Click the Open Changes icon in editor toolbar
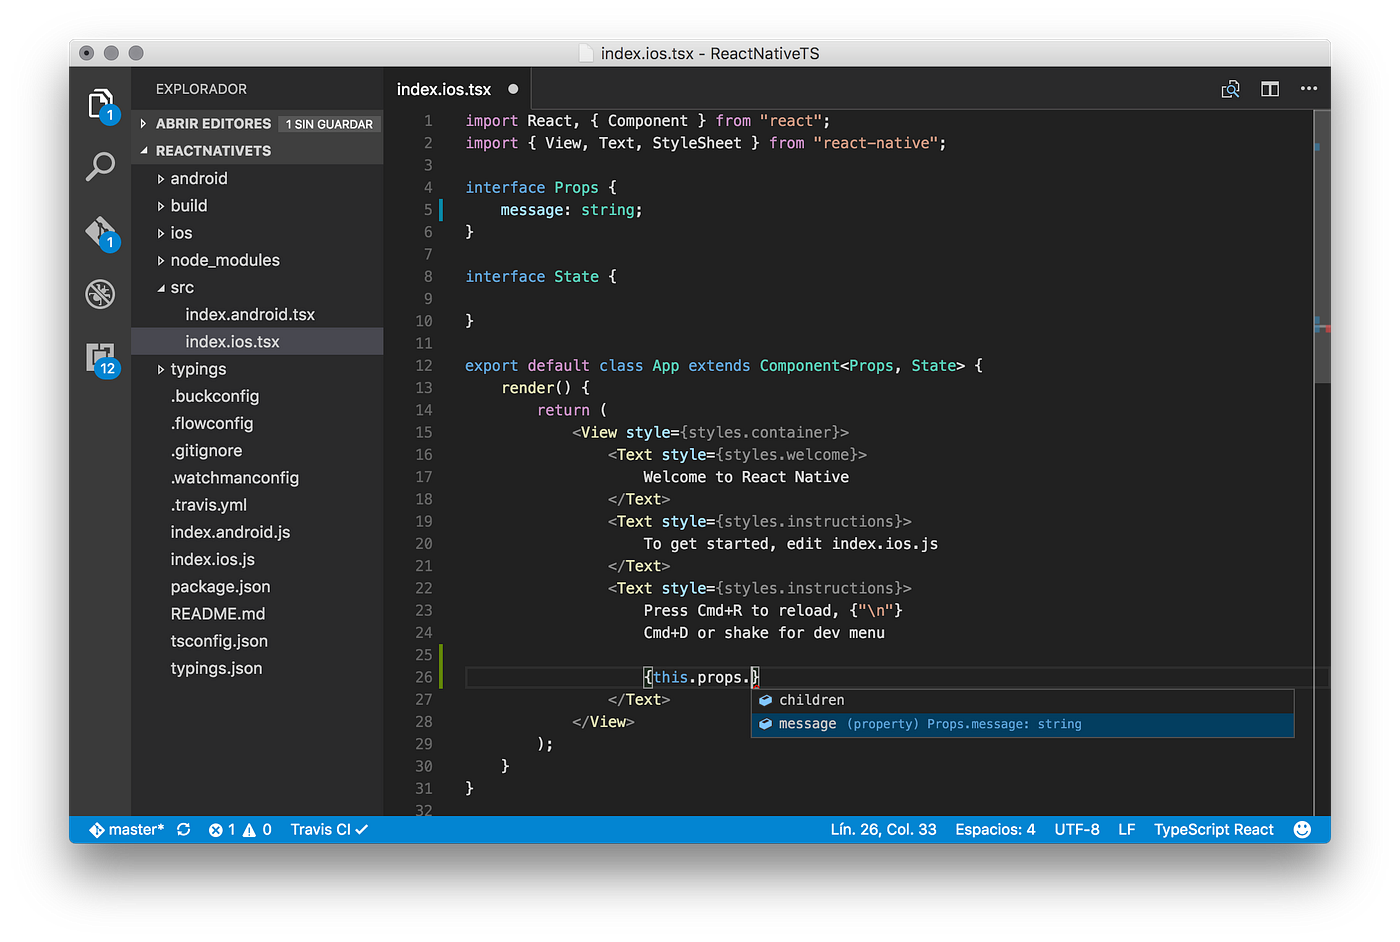 pos(1230,88)
